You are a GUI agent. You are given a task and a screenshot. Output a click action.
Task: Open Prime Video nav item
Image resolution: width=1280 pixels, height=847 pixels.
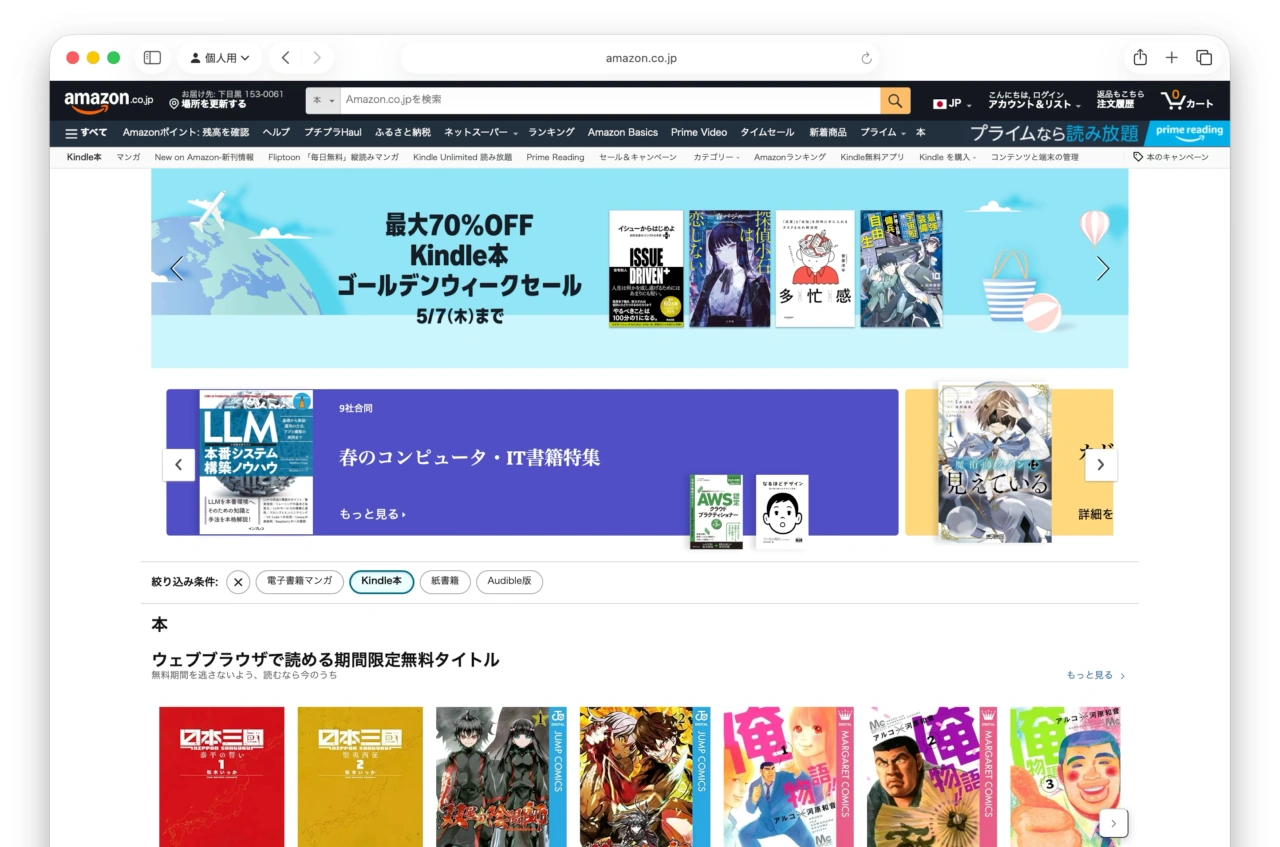tap(699, 133)
